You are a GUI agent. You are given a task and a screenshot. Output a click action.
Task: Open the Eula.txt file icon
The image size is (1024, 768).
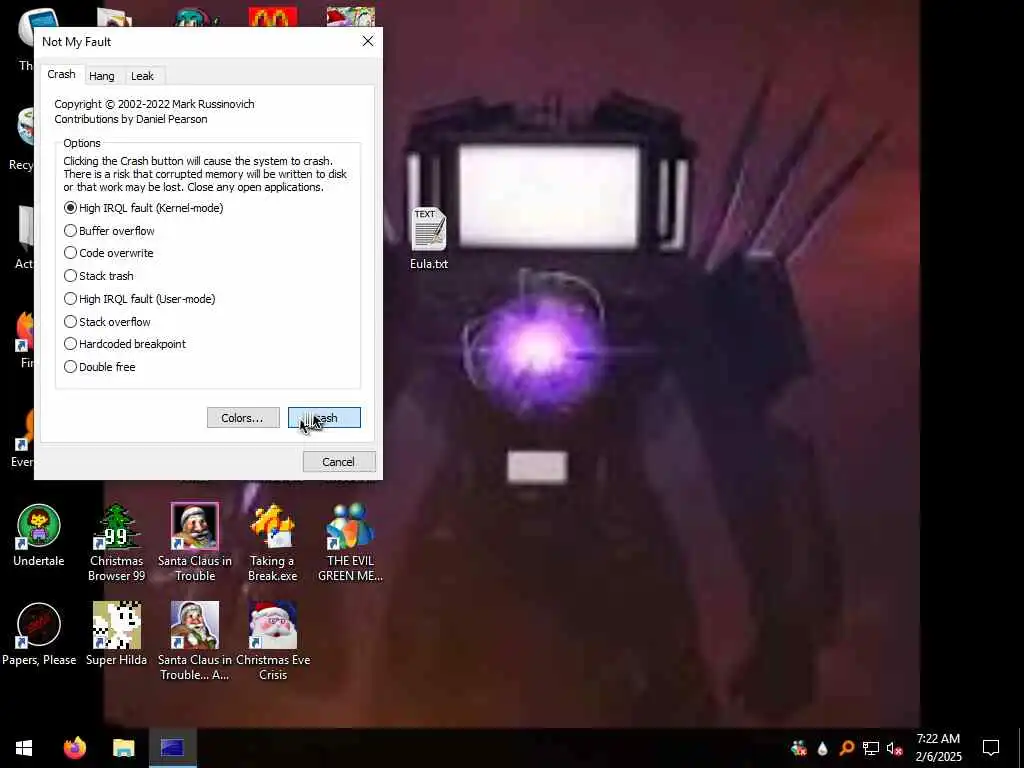pos(429,239)
